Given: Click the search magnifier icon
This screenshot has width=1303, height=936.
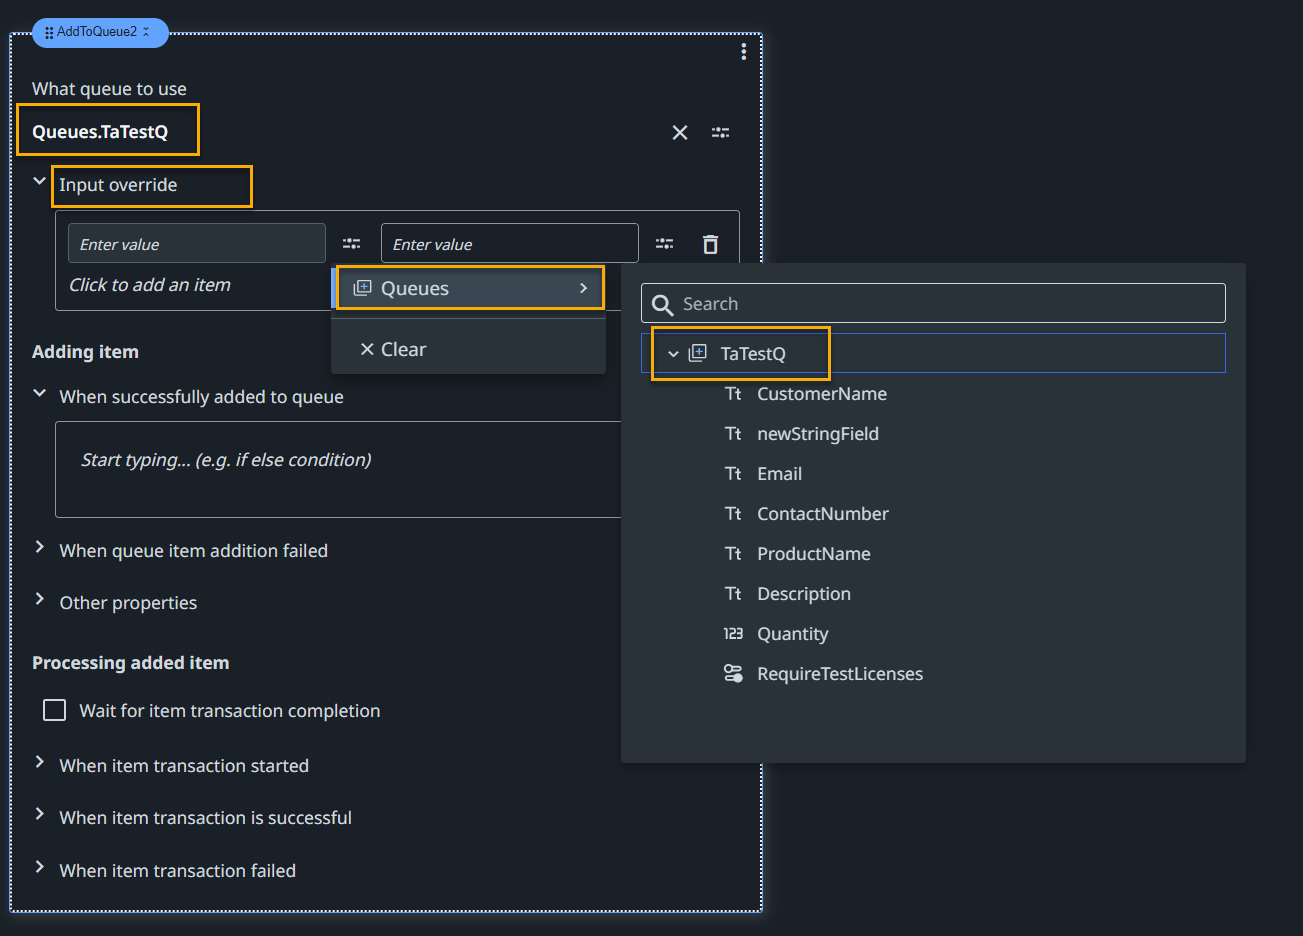Looking at the screenshot, I should pos(664,303).
